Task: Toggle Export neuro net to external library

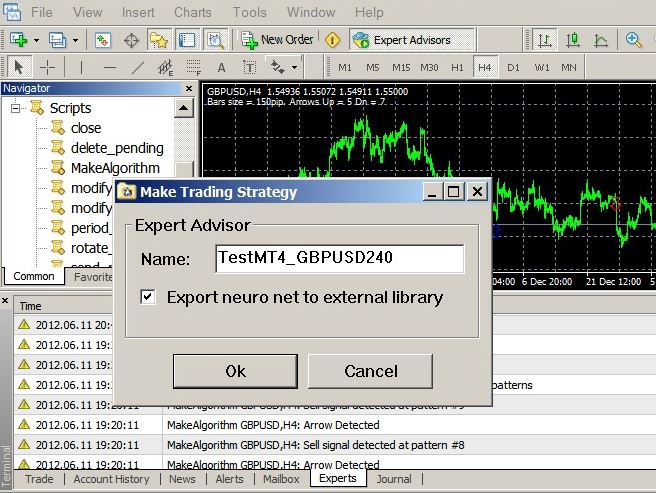Action: pos(148,297)
